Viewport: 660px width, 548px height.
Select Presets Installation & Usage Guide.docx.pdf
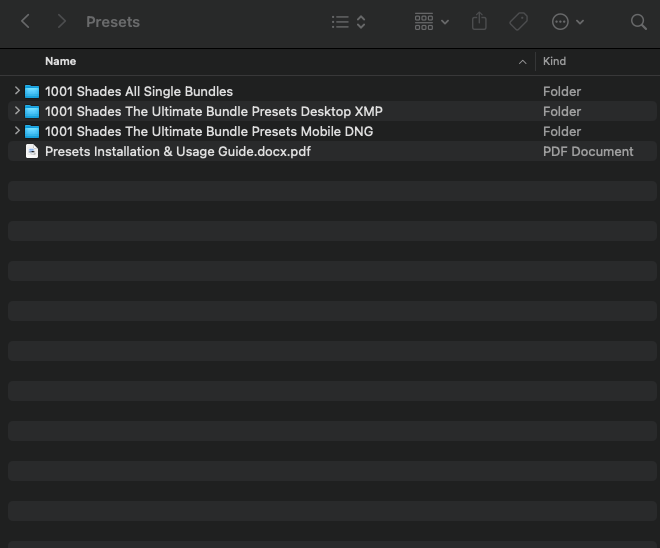pyautogui.click(x=177, y=151)
